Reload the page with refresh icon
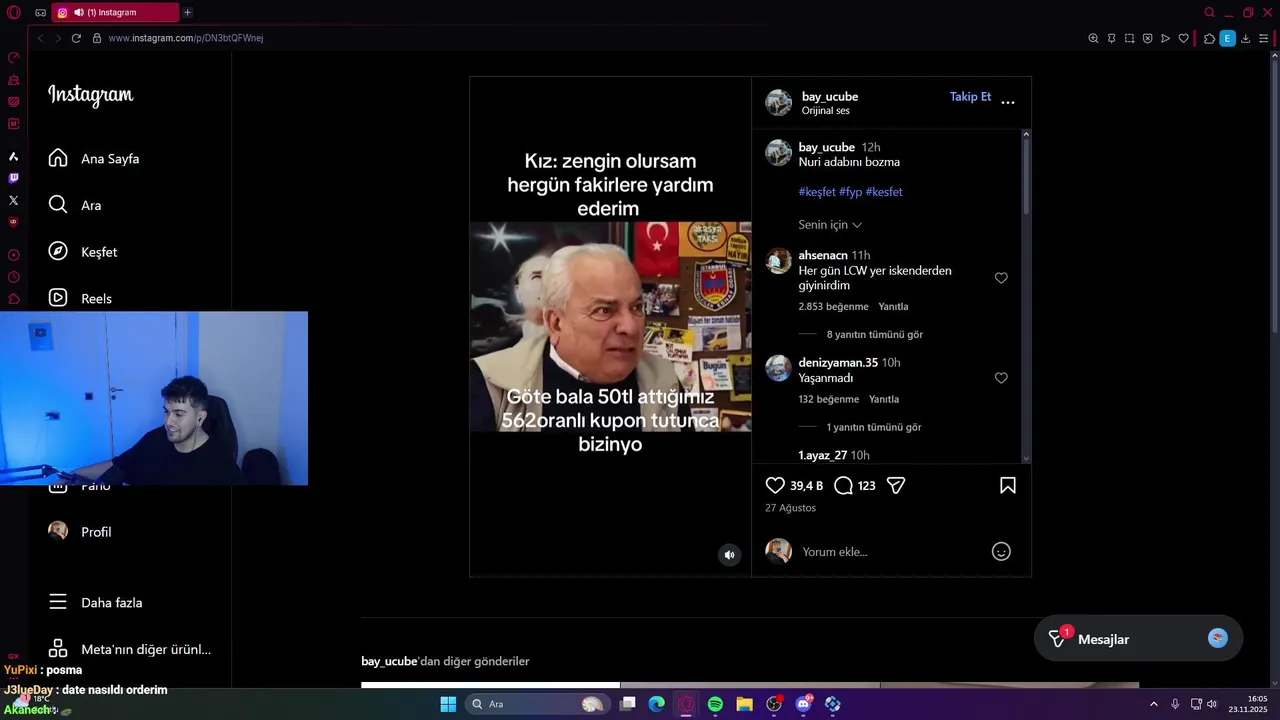Image resolution: width=1280 pixels, height=720 pixels. click(76, 38)
